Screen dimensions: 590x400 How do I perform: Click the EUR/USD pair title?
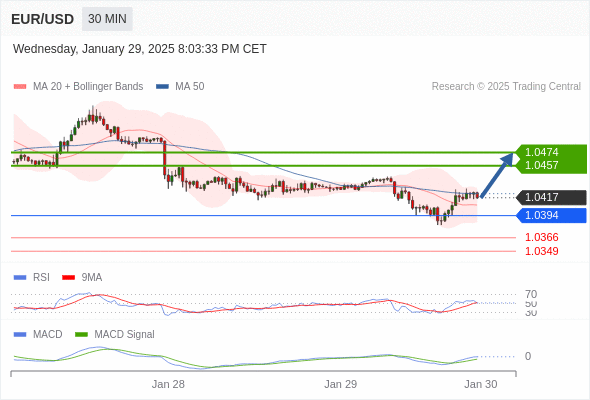(43, 19)
